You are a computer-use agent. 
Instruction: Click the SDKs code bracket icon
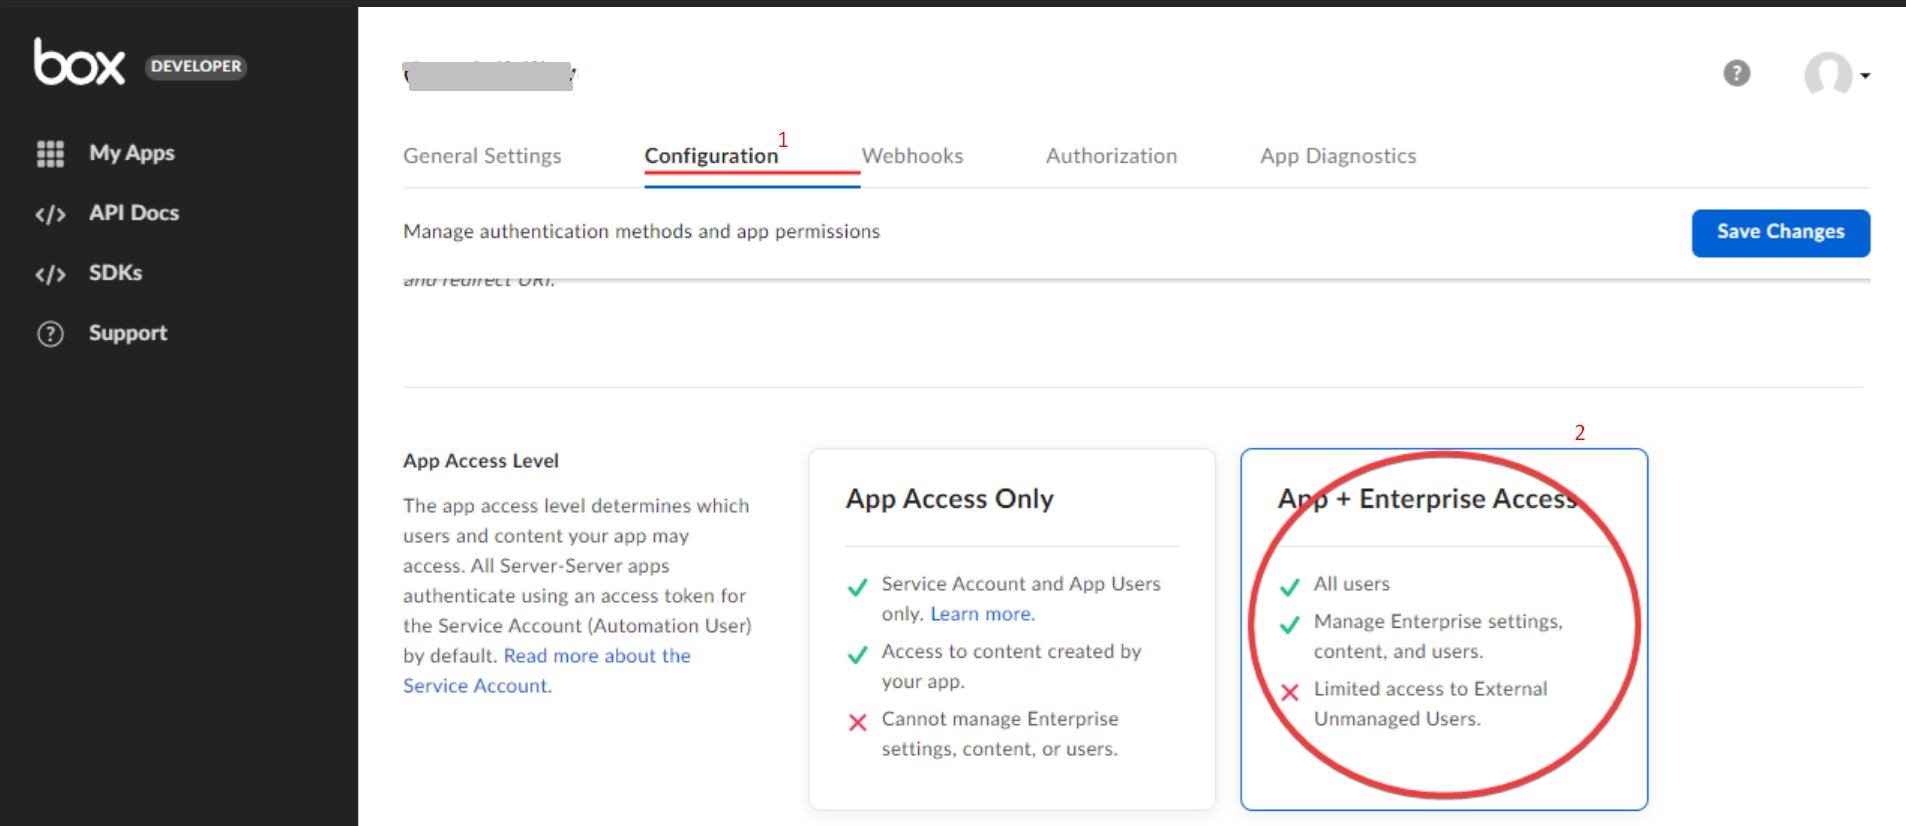[50, 274]
